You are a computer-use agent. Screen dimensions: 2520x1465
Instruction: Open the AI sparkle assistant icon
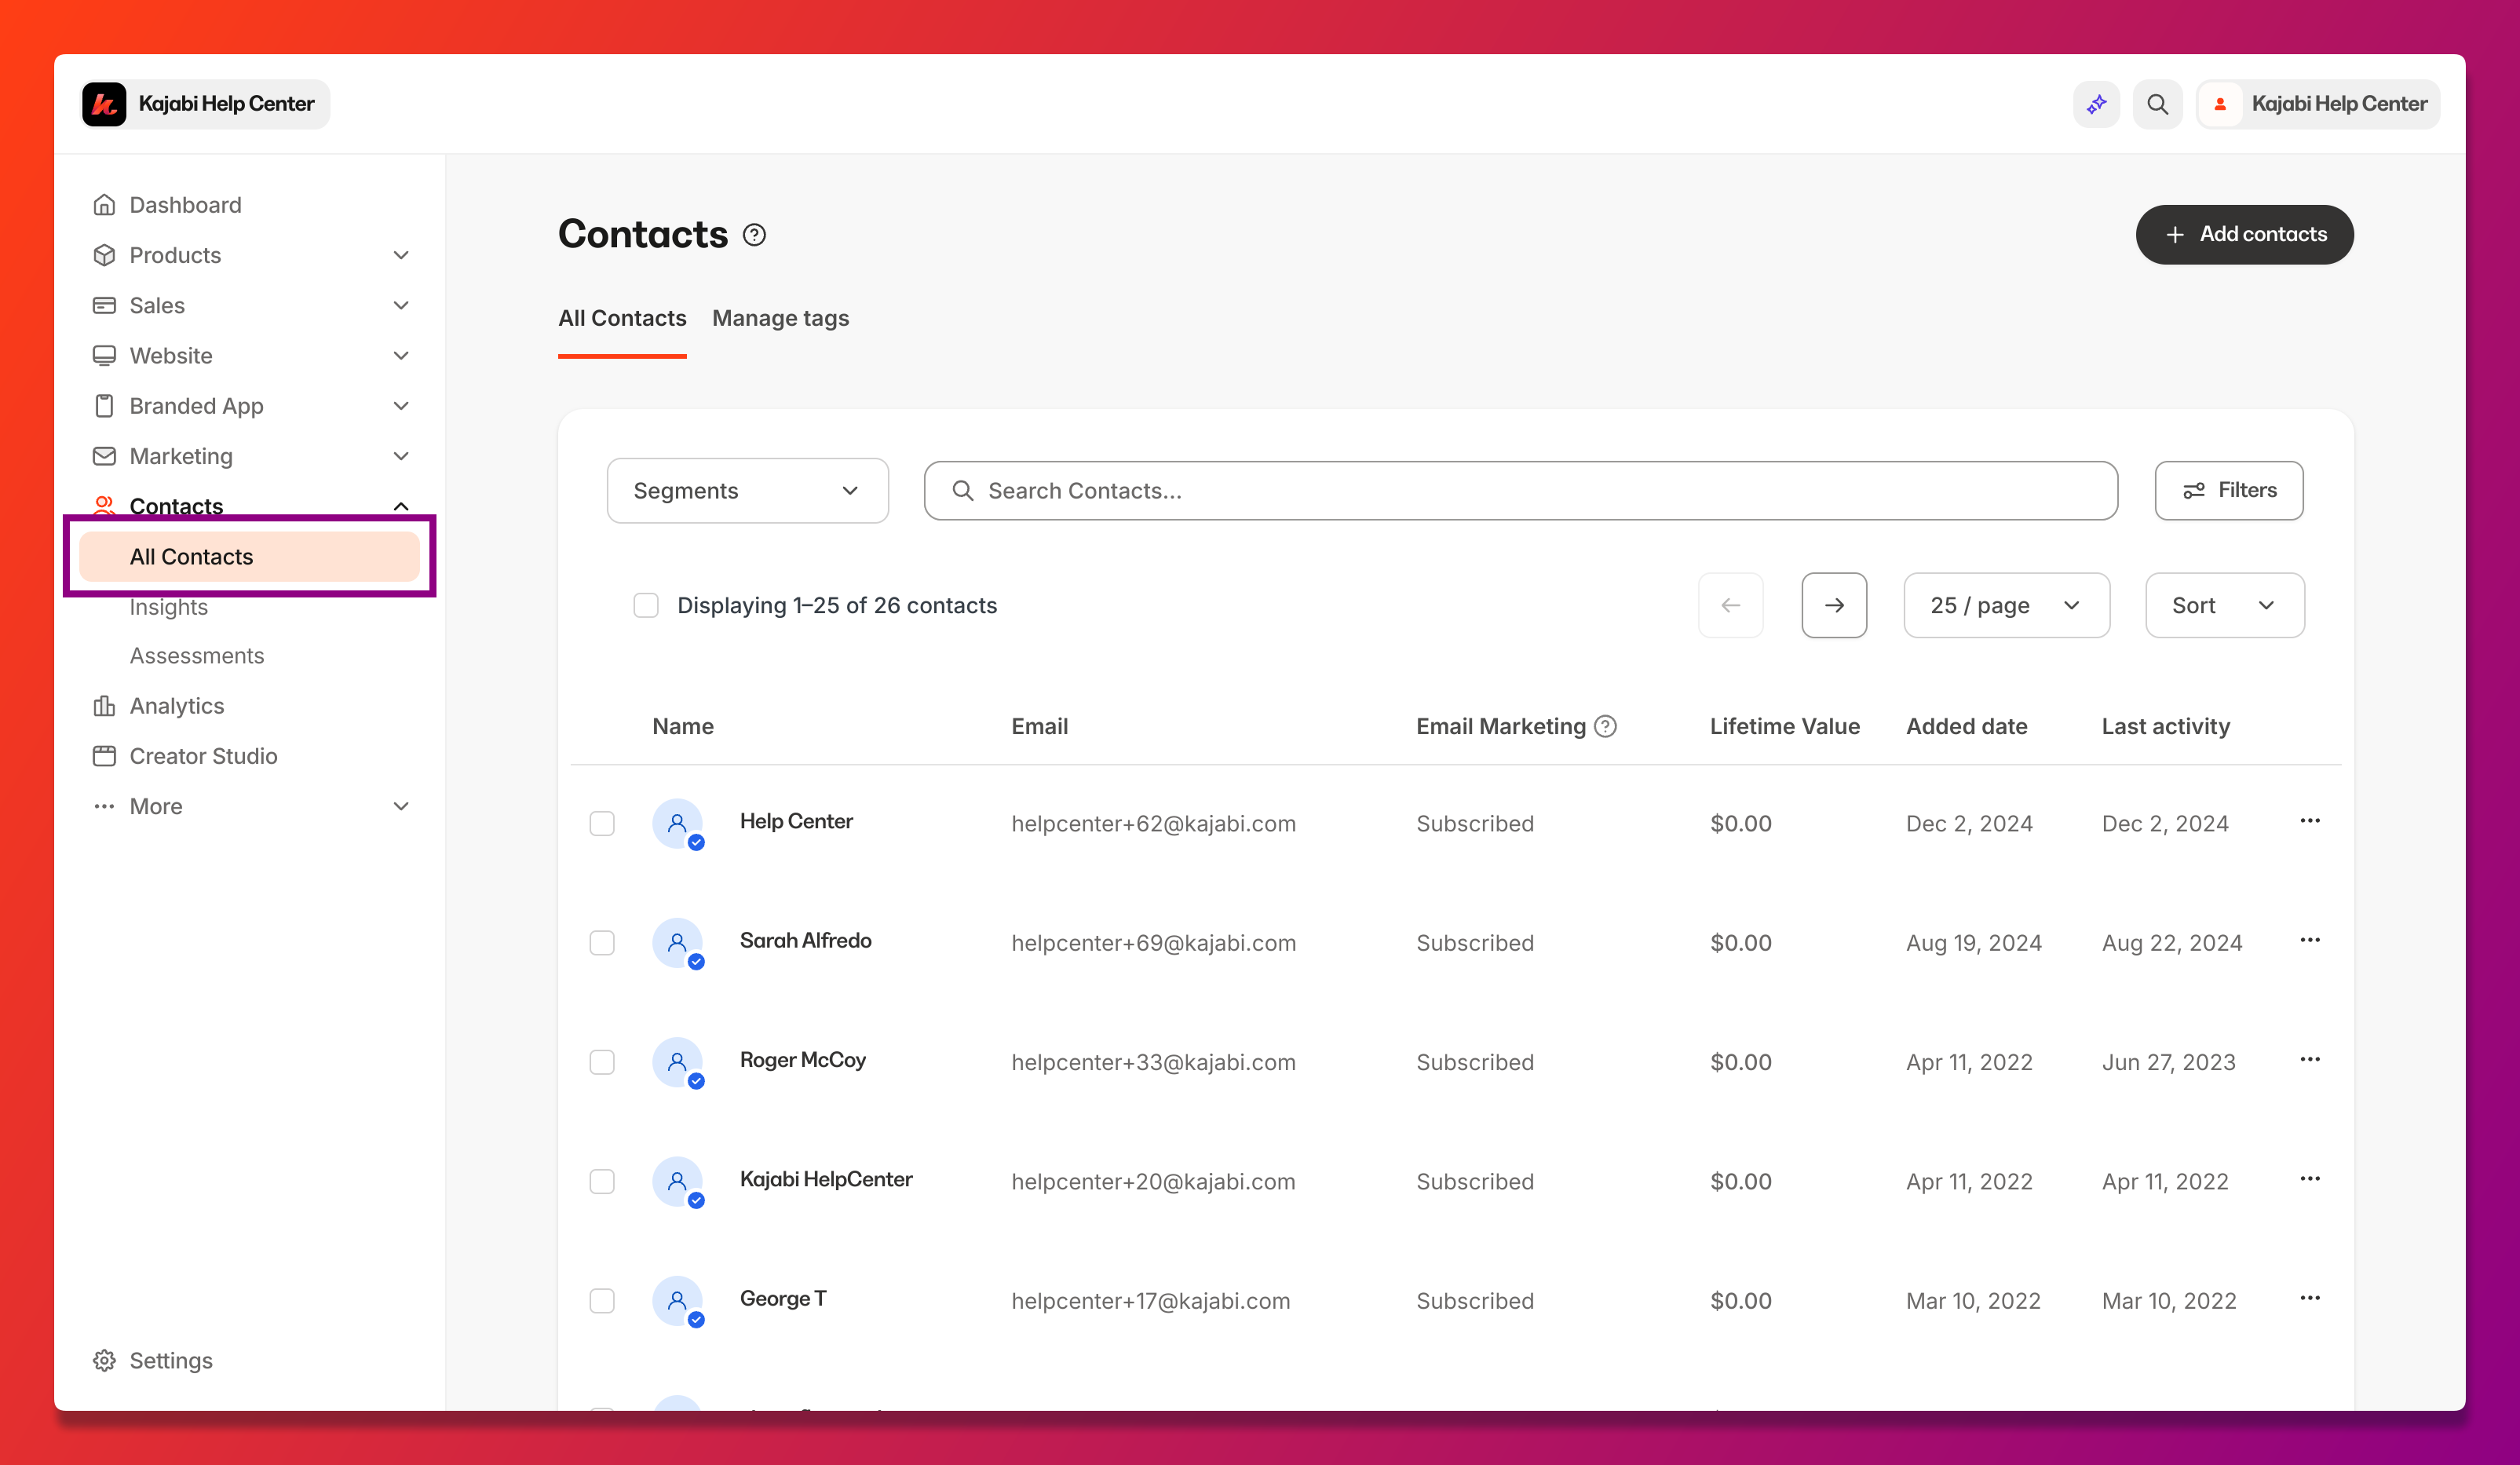(2096, 104)
